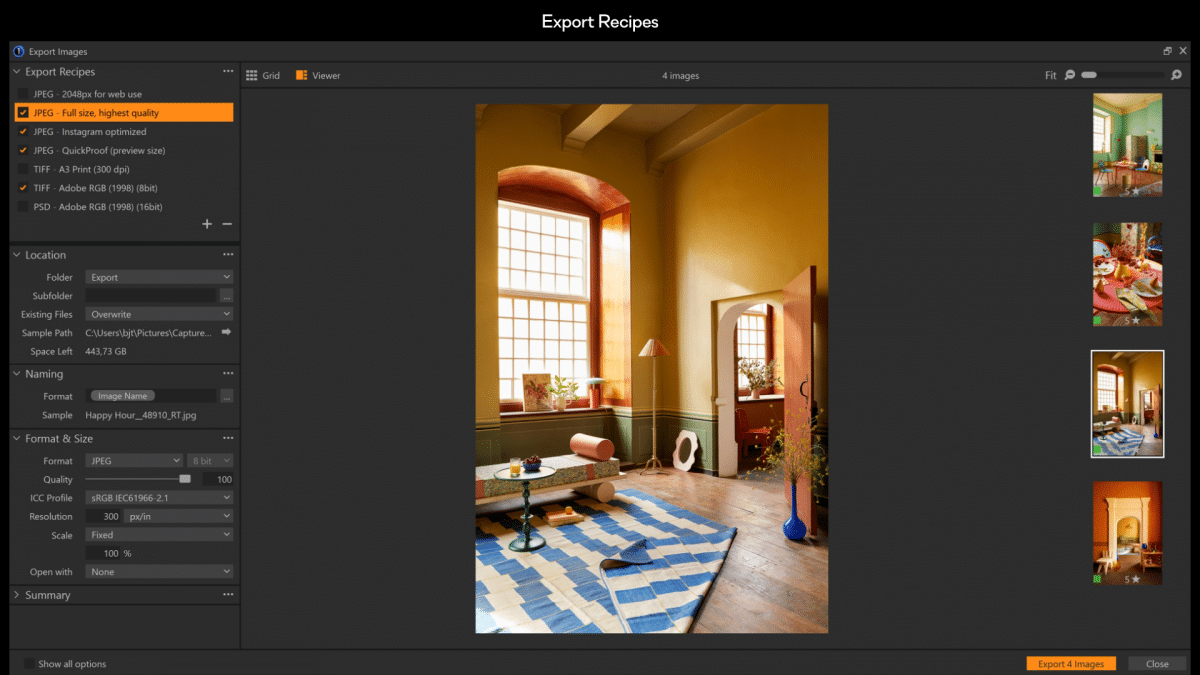Click the Export 4 Images button
Screen dimensions: 1200x675
click(x=1070, y=663)
